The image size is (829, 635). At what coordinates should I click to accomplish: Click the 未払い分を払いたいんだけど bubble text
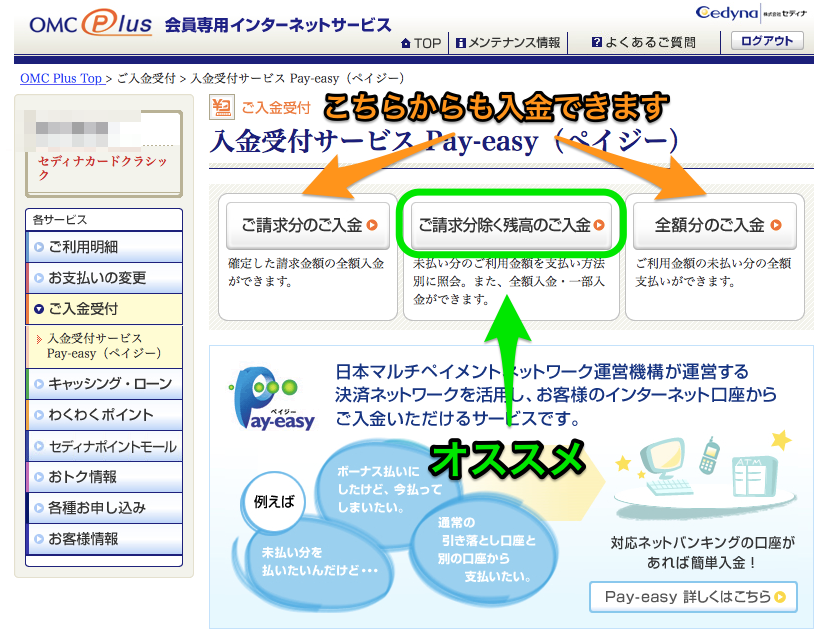[x=320, y=562]
